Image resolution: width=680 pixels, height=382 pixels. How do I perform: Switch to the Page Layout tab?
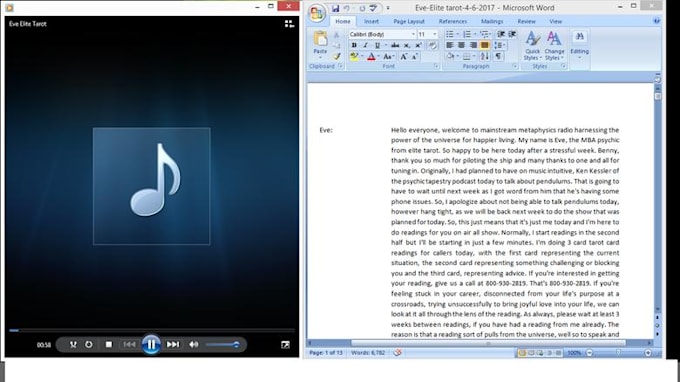coord(409,21)
